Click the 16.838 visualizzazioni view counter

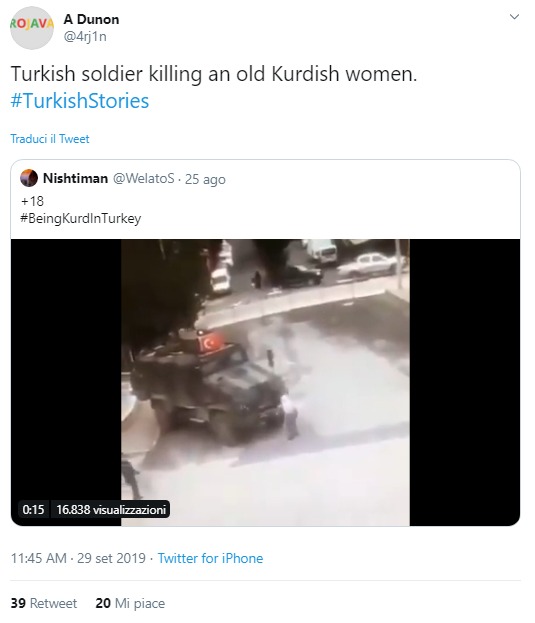tap(111, 509)
